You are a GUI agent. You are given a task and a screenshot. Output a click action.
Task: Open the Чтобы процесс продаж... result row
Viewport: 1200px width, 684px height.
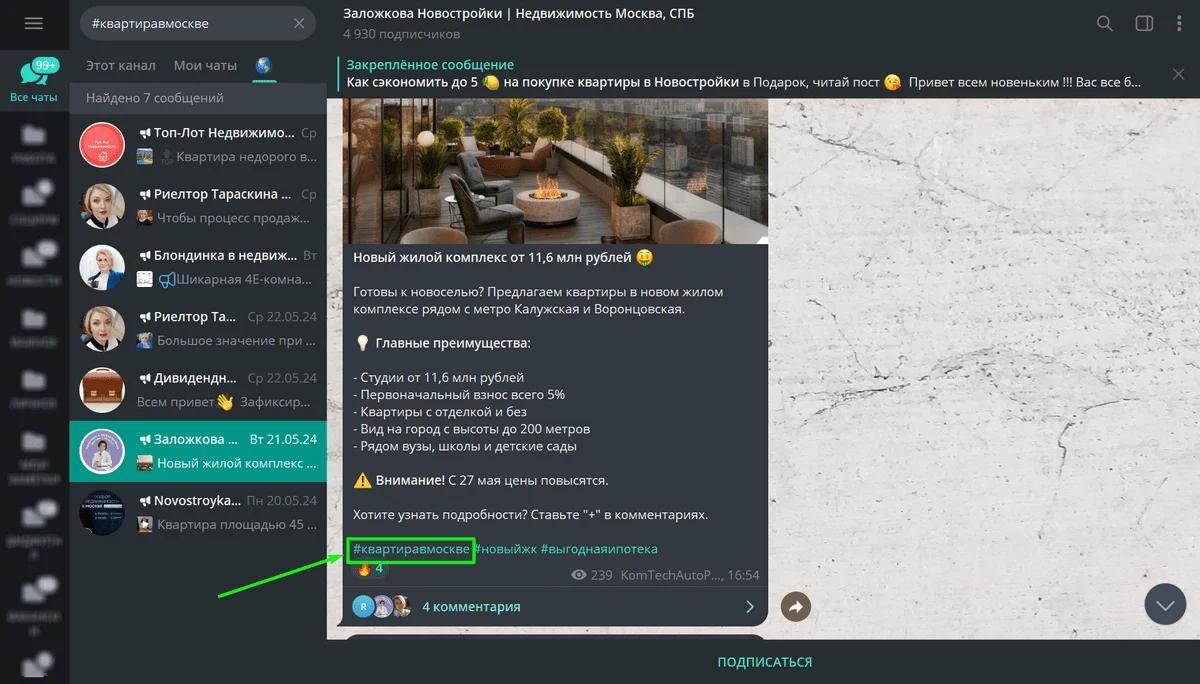tap(198, 206)
